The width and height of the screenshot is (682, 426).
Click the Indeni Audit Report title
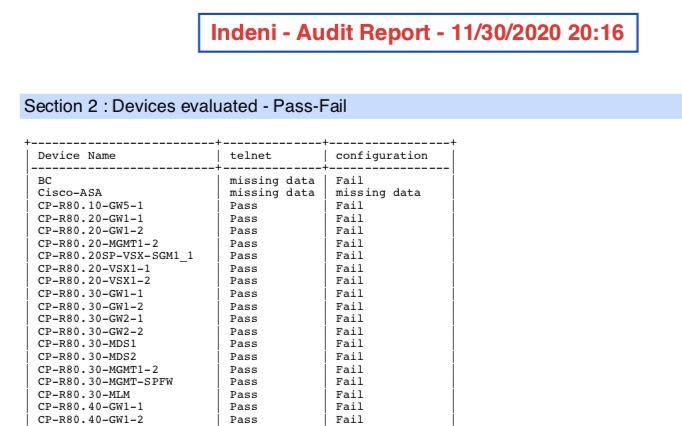[417, 33]
